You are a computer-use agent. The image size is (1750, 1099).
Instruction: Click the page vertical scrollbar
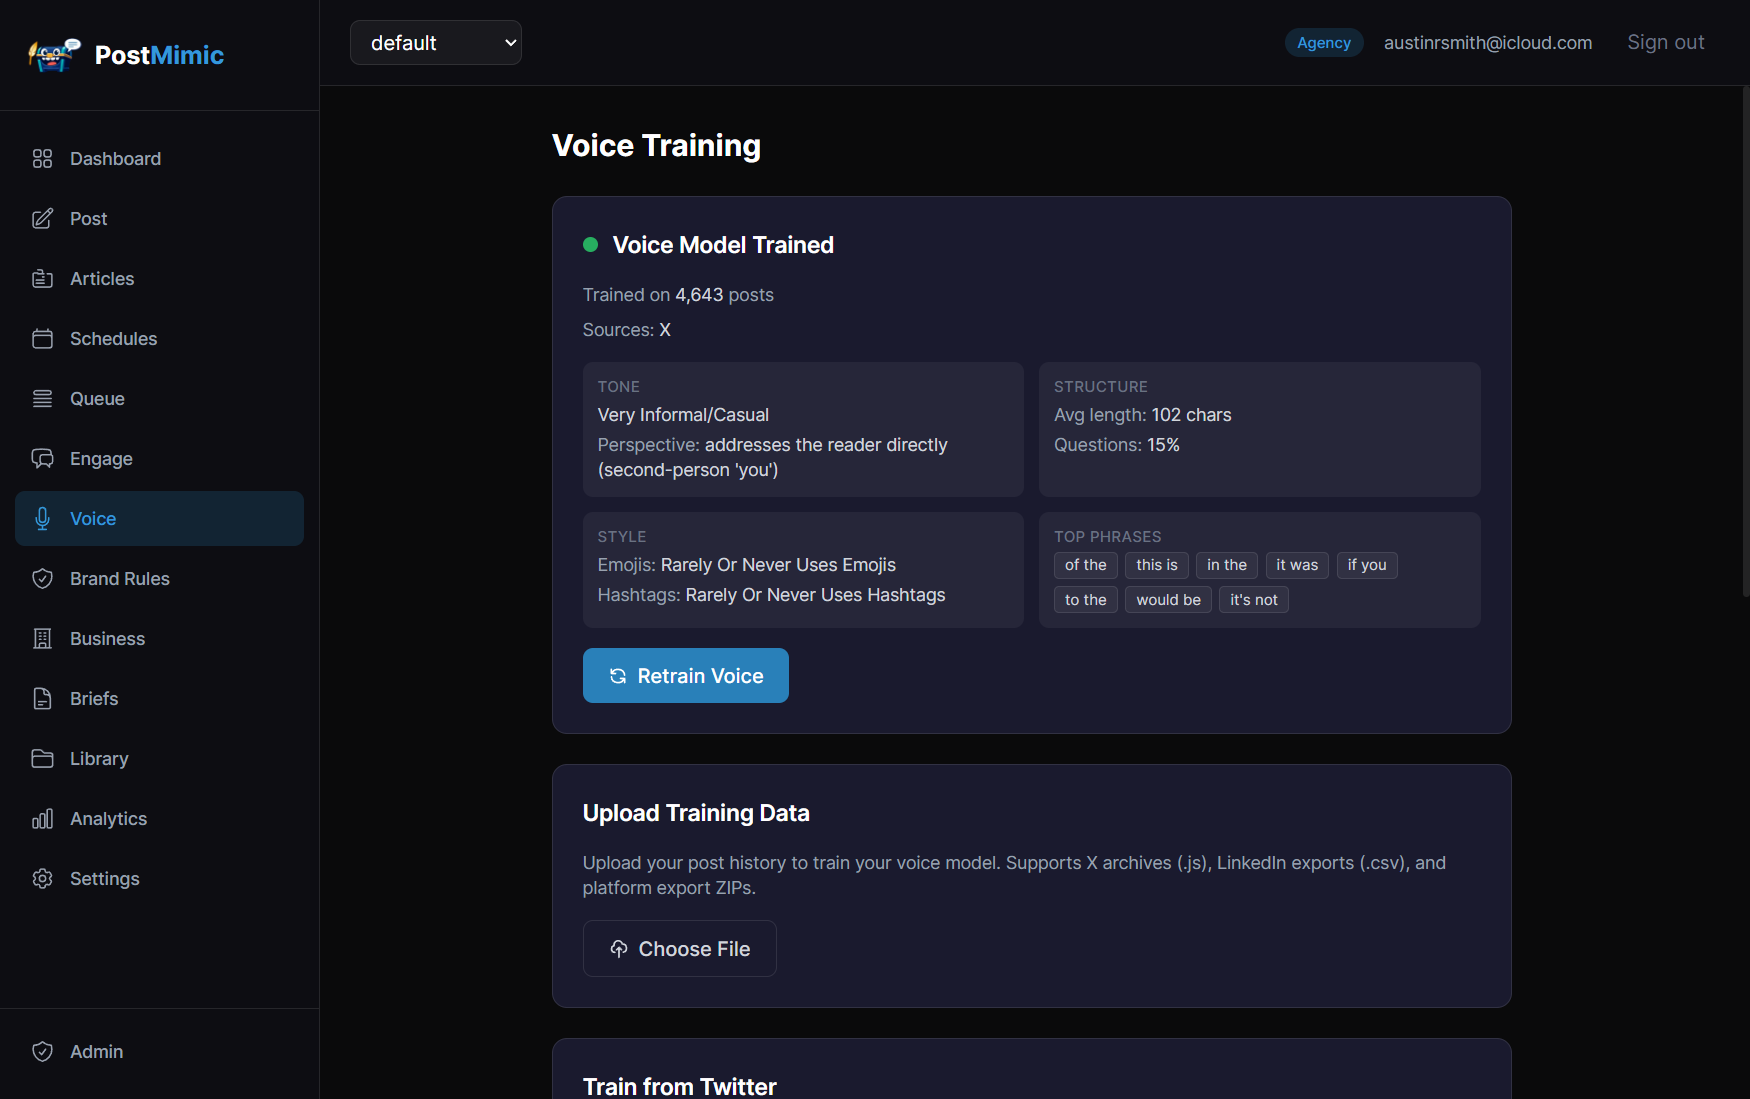(1746, 340)
